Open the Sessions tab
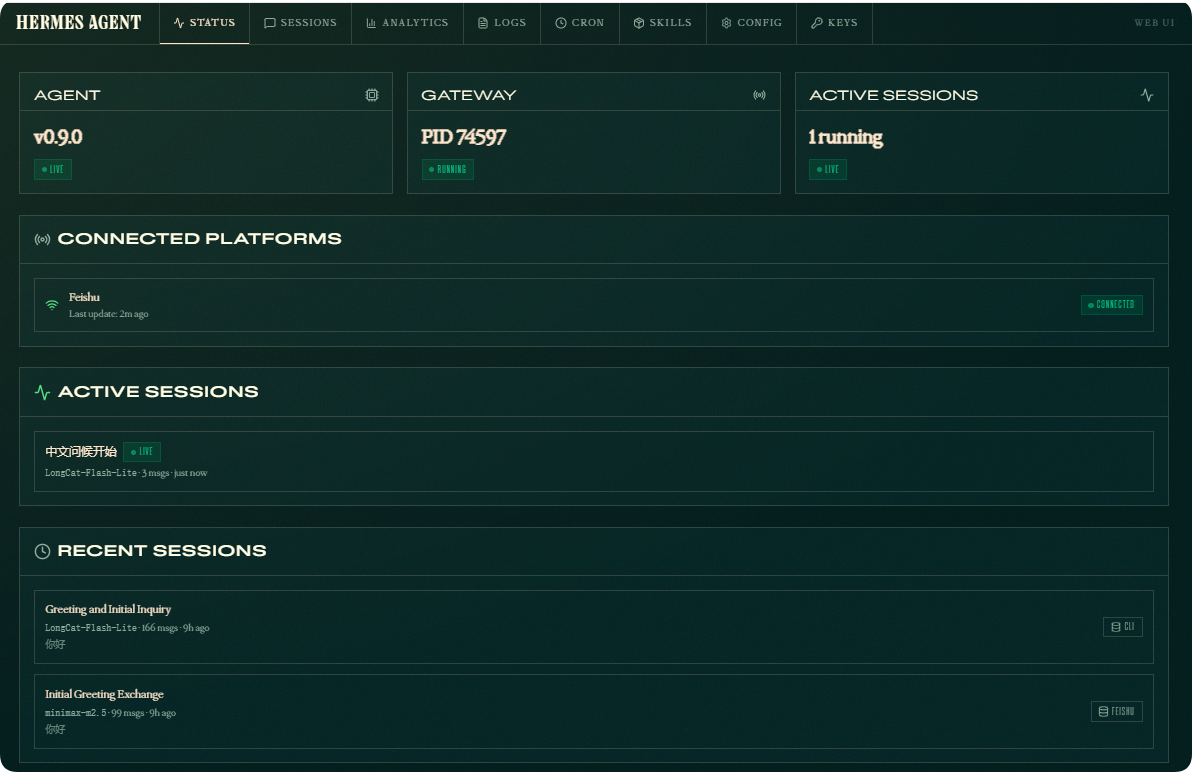Viewport: 1192px width, 772px height. [x=300, y=23]
